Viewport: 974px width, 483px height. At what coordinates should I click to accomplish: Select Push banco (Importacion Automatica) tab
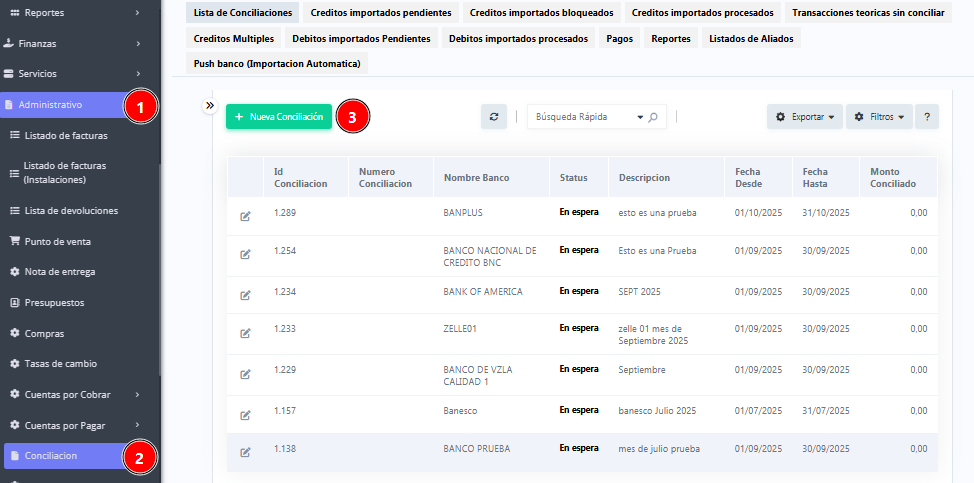click(277, 63)
